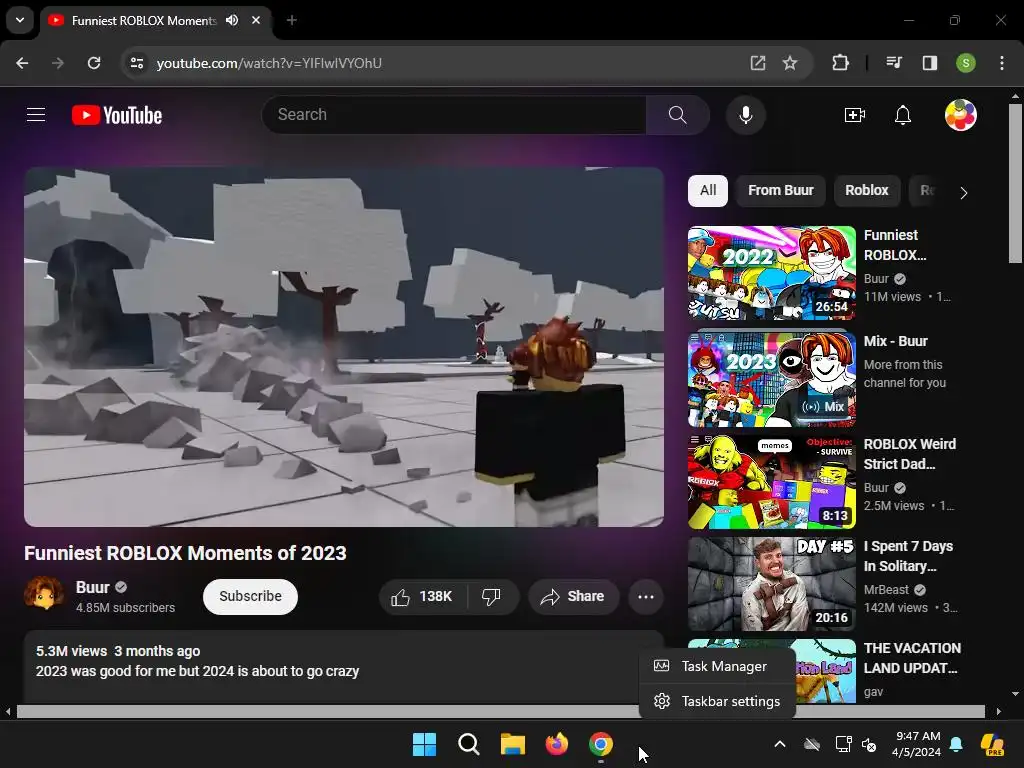Close the Funniest ROBLOX Moments tab
Screen dimensions: 1024x768
pos(256,20)
